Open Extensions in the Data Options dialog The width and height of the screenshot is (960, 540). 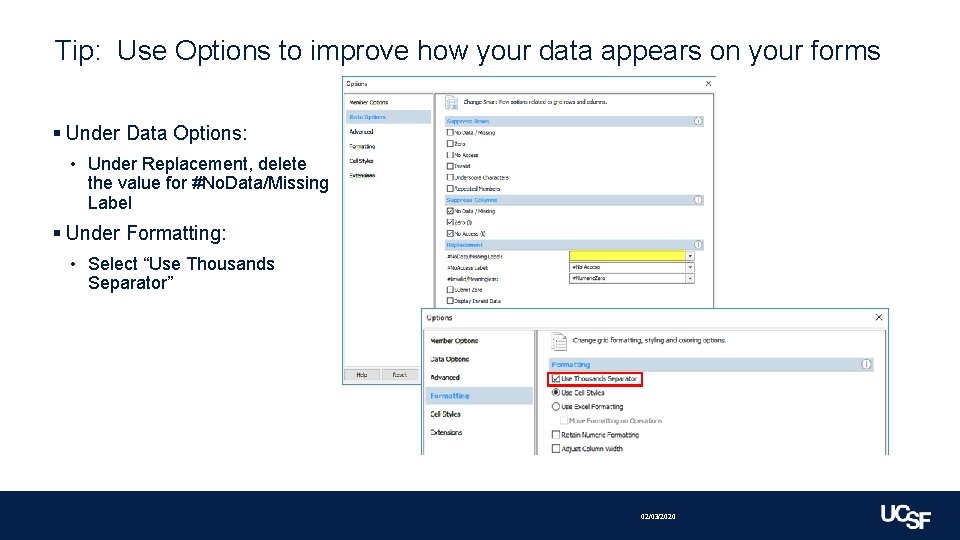coord(362,175)
